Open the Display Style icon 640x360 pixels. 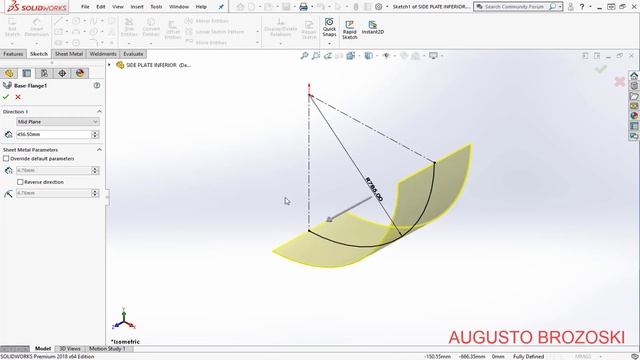click(x=369, y=56)
